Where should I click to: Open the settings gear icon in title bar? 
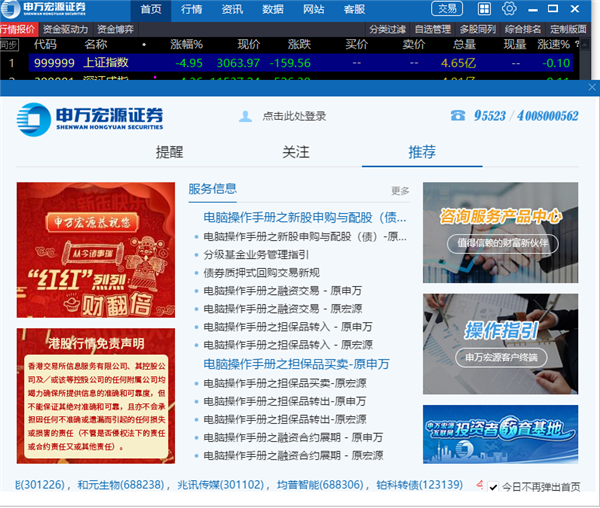[x=509, y=8]
